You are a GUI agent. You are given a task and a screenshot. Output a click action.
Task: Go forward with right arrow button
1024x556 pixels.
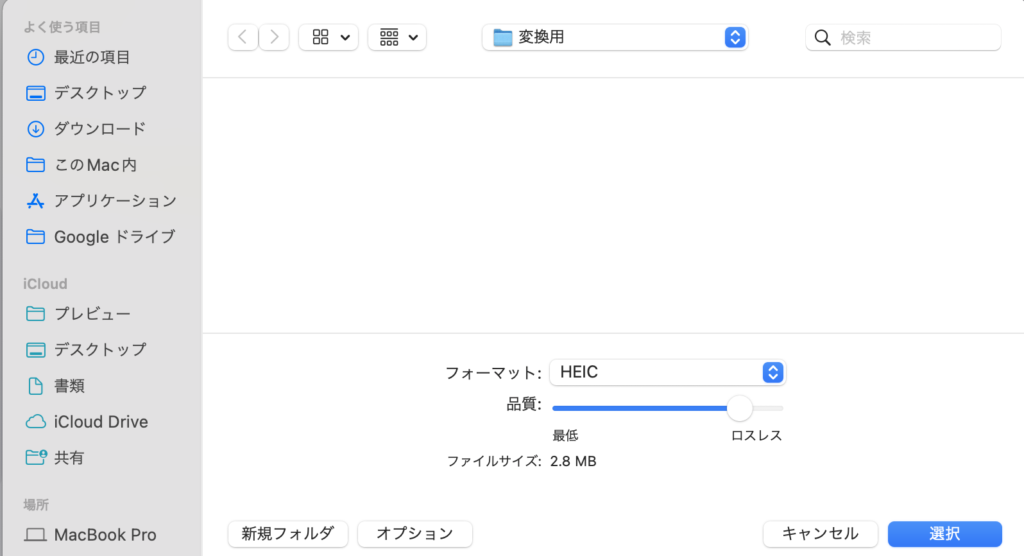[x=274, y=37]
